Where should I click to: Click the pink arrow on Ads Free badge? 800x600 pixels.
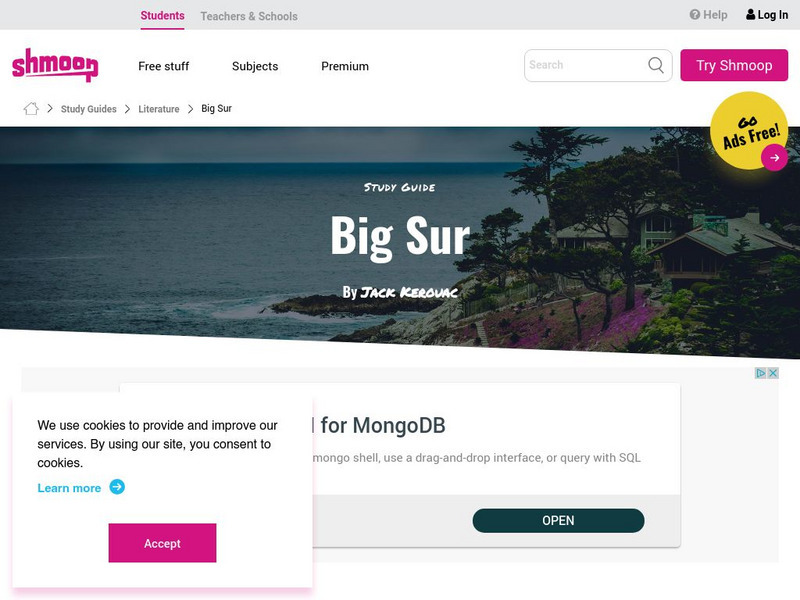pyautogui.click(x=774, y=158)
